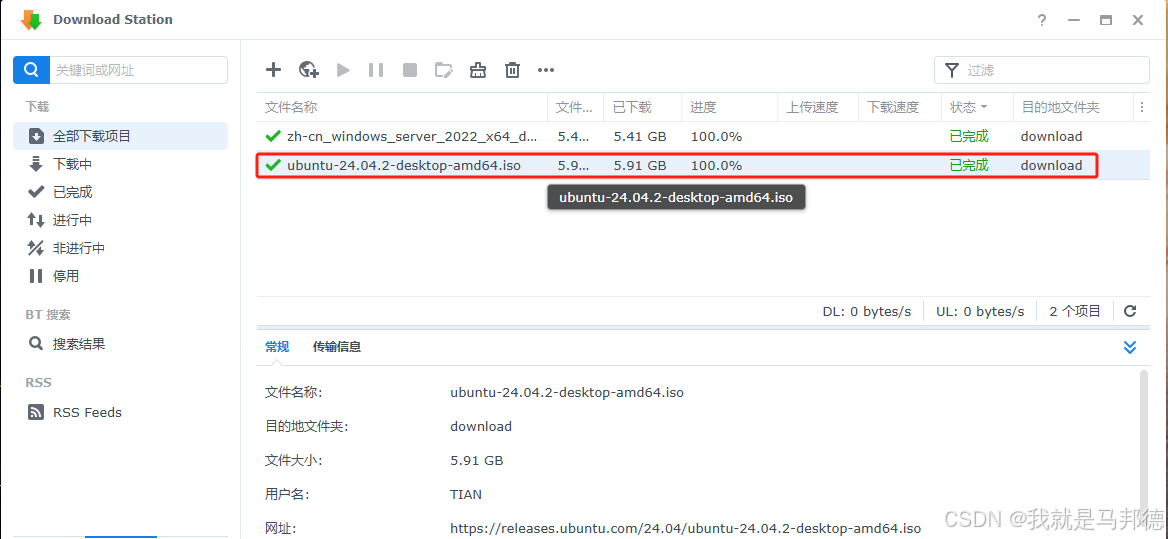1168x539 pixels.
Task: Click the add download task plus icon
Action: point(273,70)
